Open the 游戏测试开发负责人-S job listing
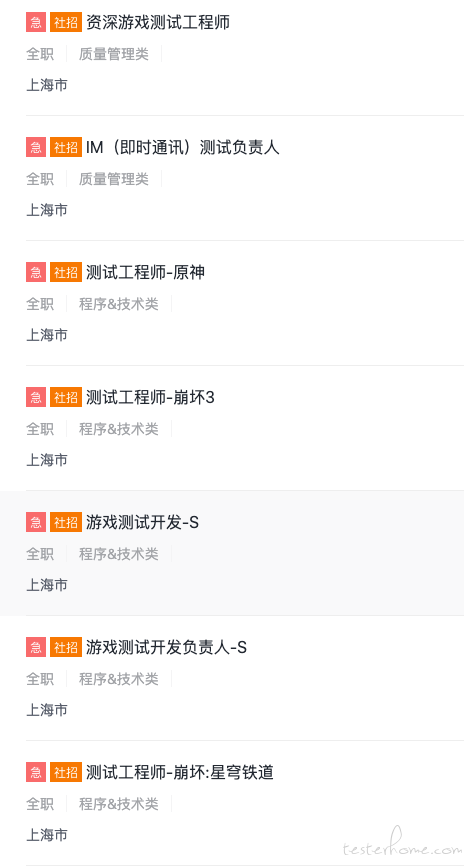 166,647
